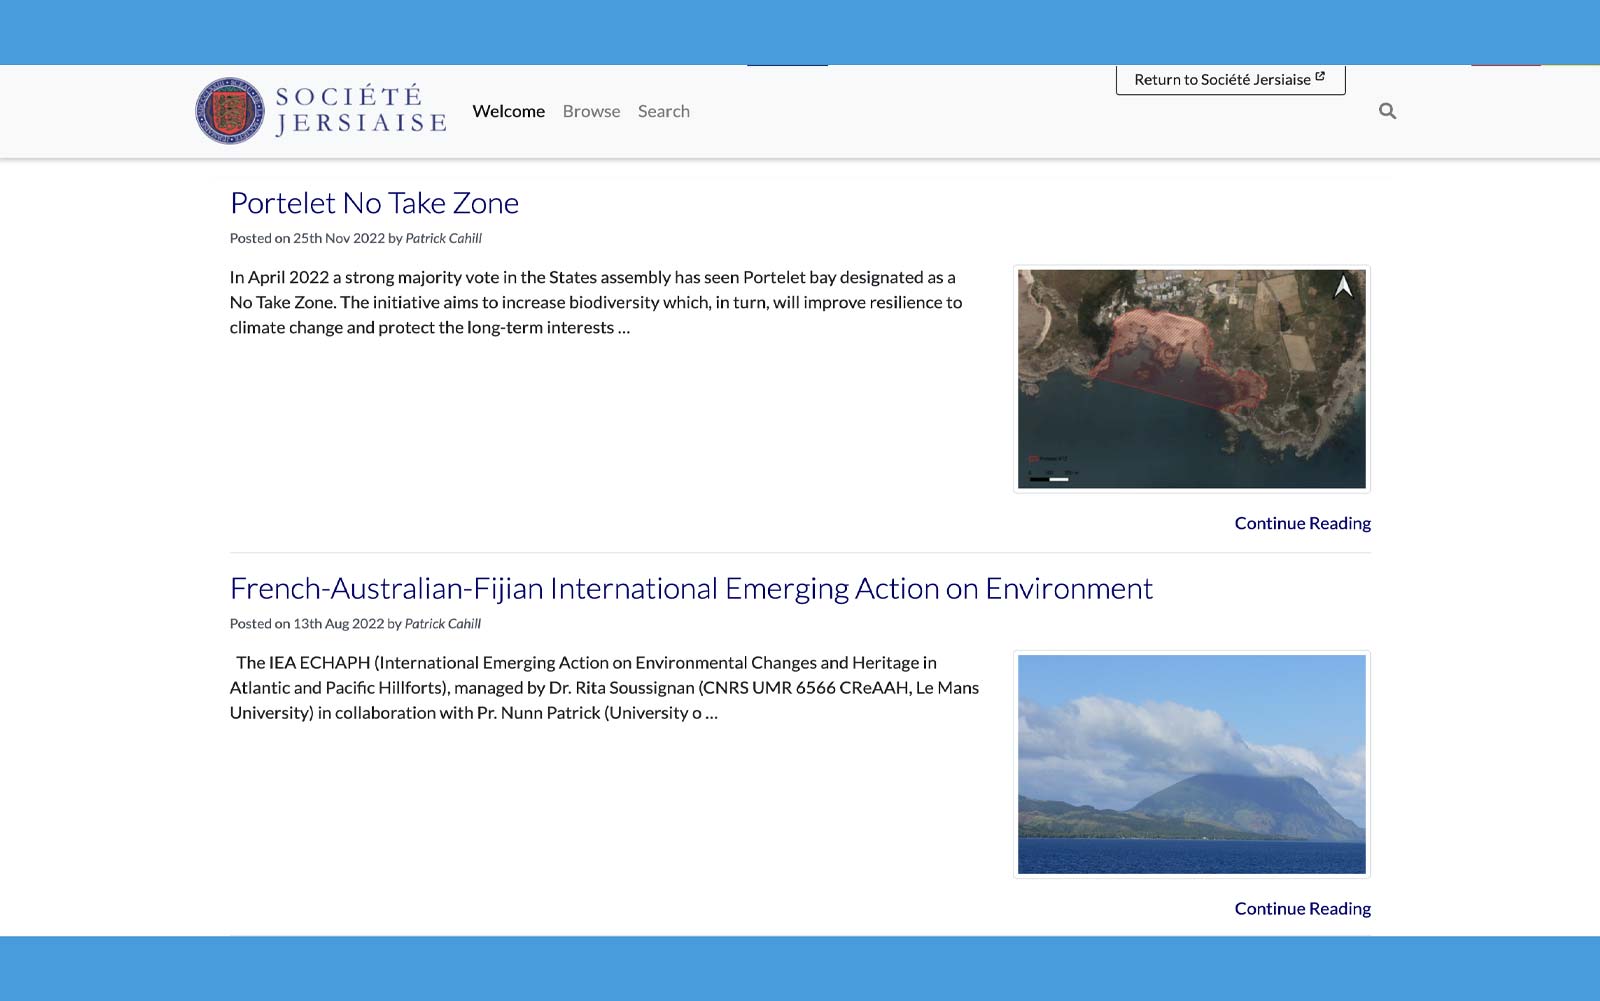This screenshot has height=1001, width=1600.
Task: Click the 25th Nov 2022 post date
Action: click(x=338, y=238)
